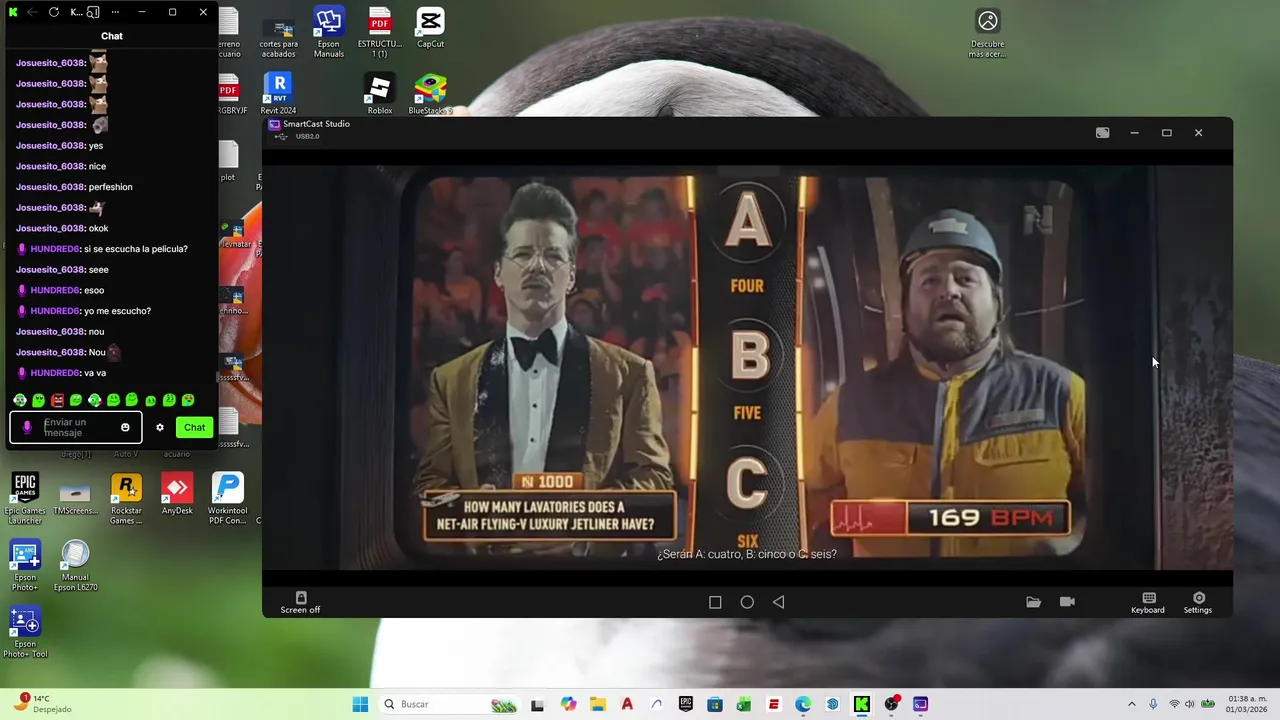The image size is (1280, 720).
Task: Click SmartCast fullscreen display icon in title bar
Action: coord(1102,133)
